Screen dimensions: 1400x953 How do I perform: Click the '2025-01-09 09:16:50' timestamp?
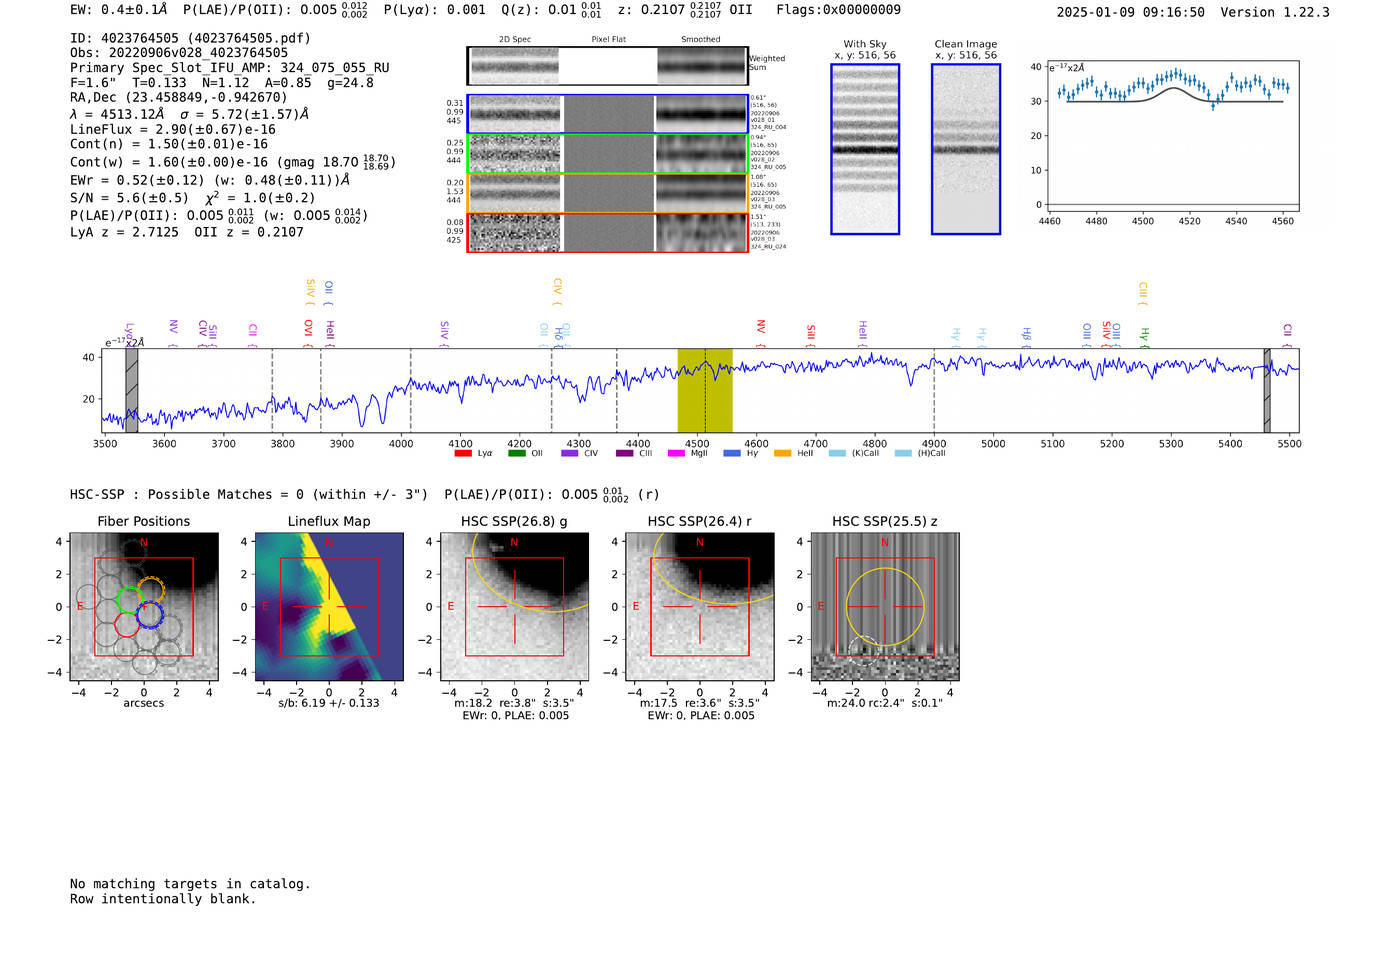point(1130,12)
